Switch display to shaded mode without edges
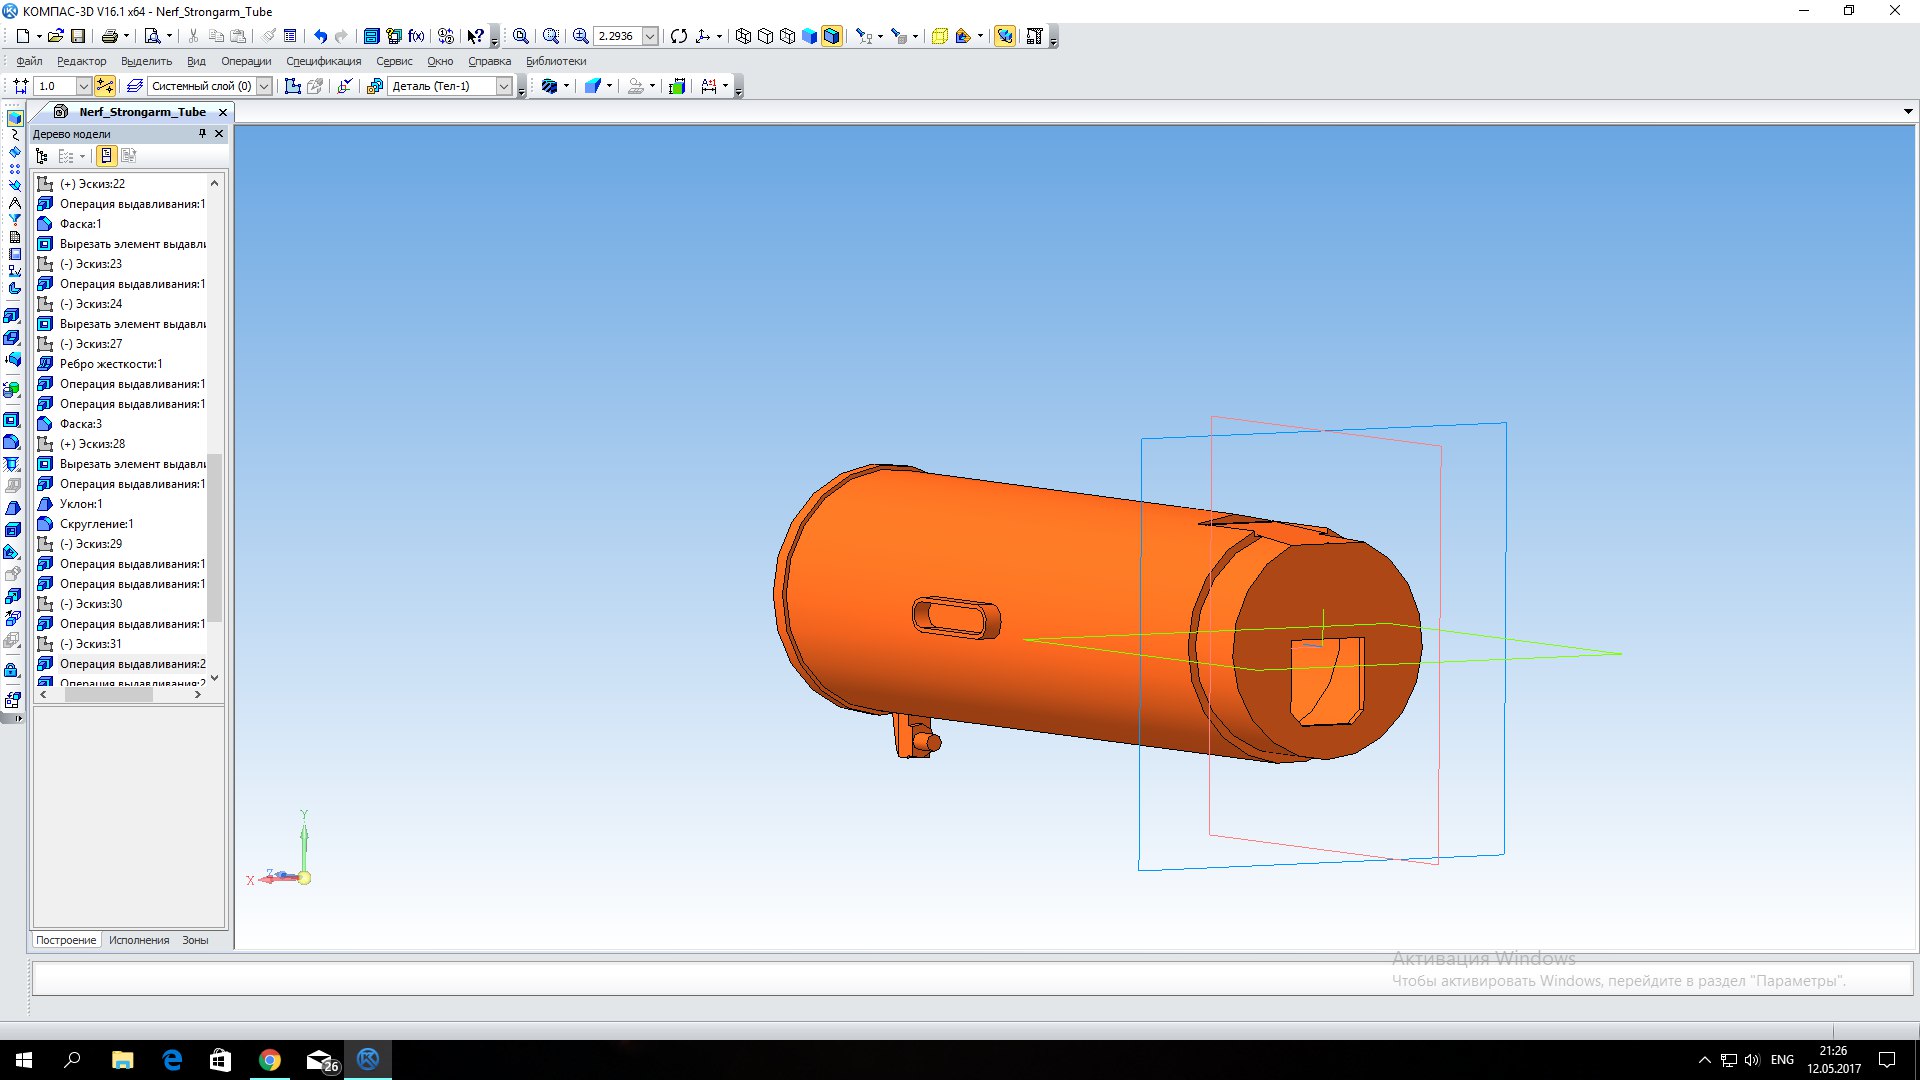This screenshot has width=1920, height=1080. point(809,36)
